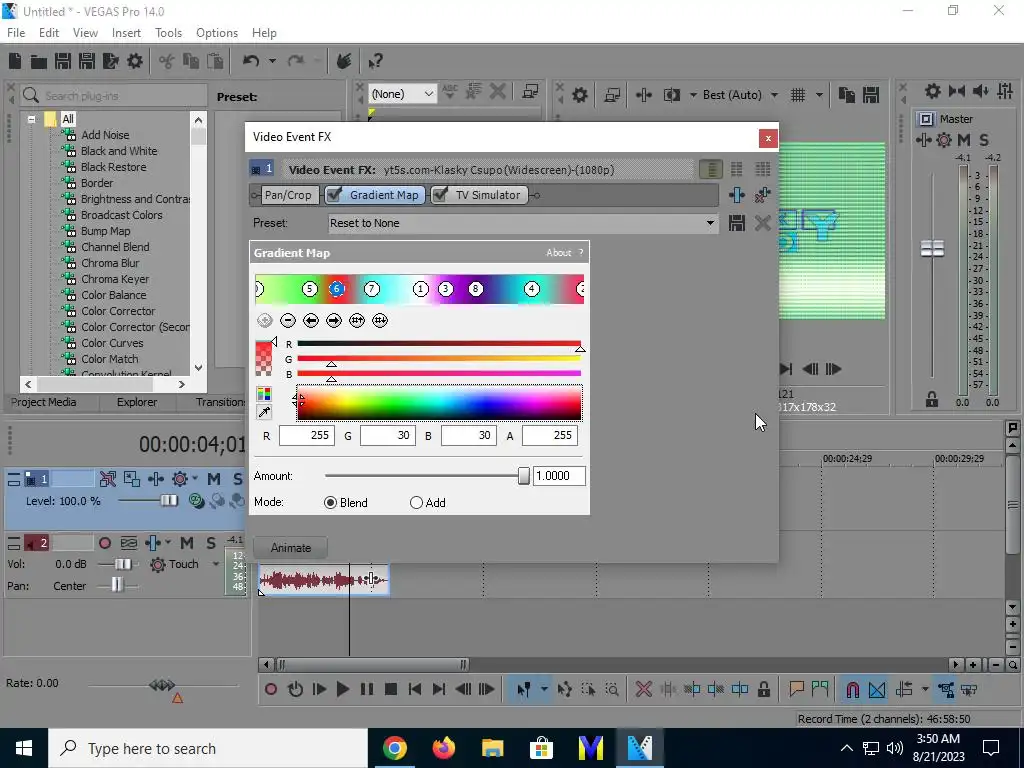Click the preview Overlays grid icon

798,95
